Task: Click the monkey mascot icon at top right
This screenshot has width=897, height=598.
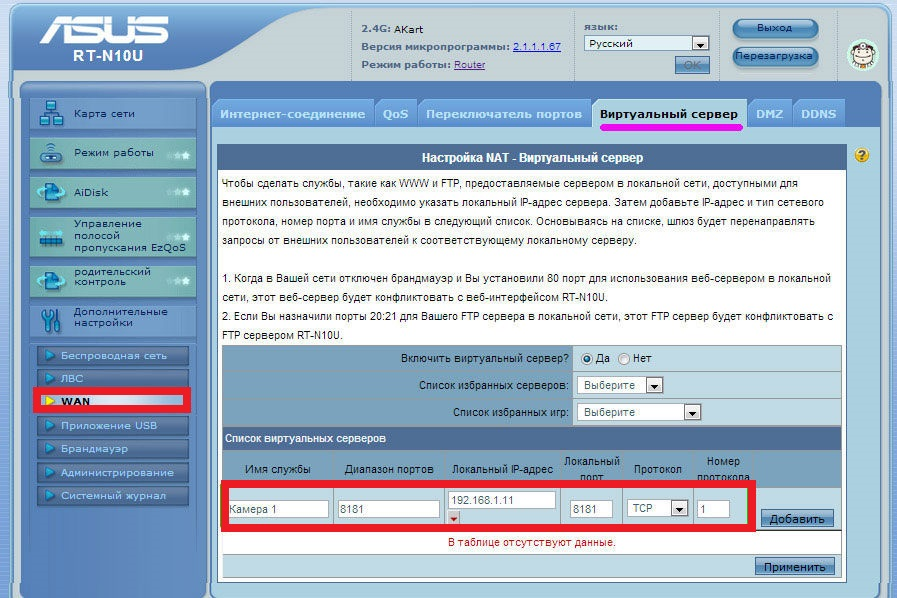Action: [x=863, y=56]
